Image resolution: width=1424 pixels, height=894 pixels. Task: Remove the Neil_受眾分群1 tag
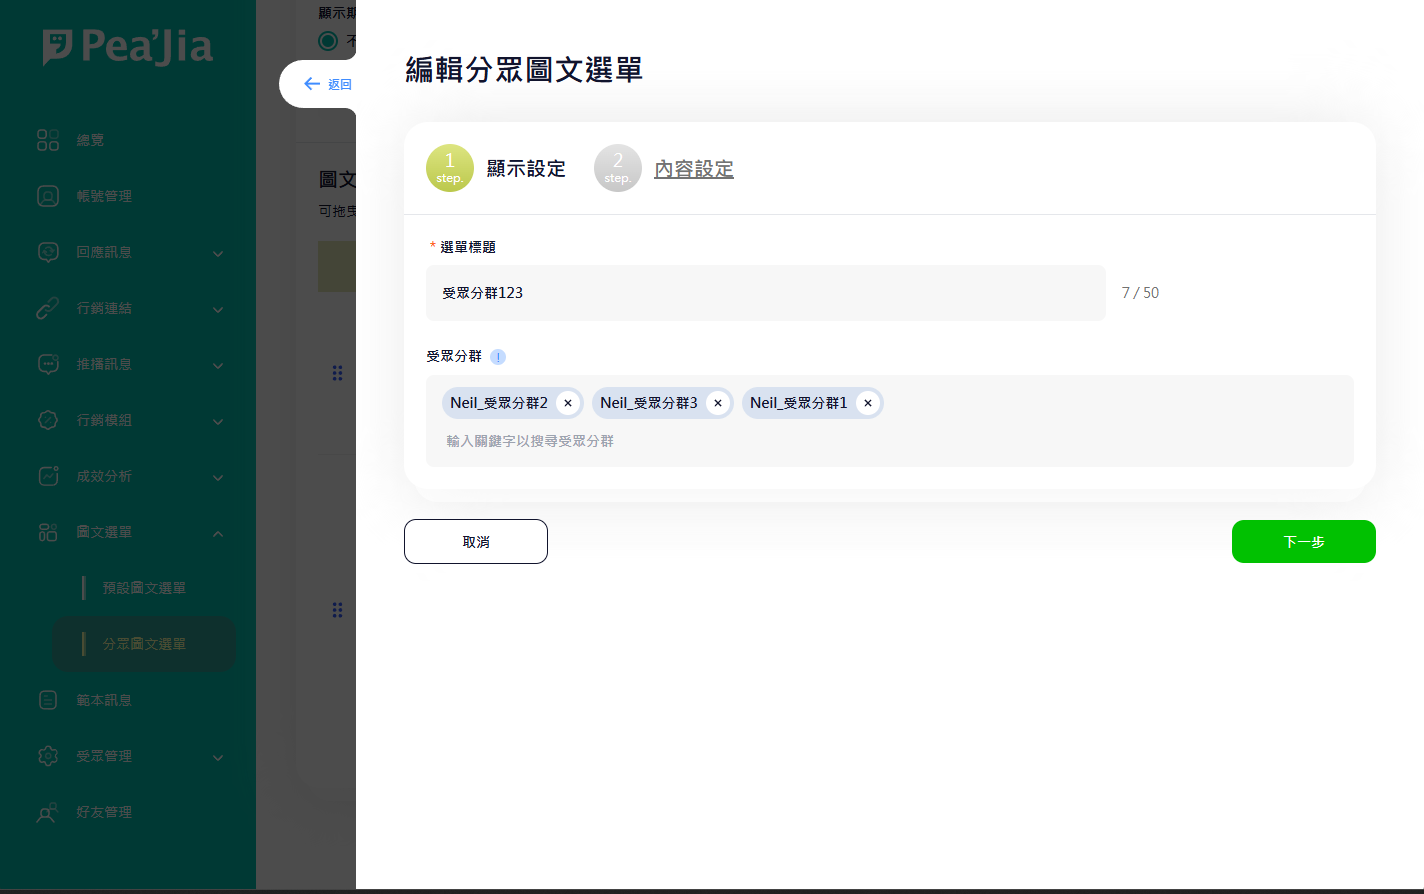[868, 403]
